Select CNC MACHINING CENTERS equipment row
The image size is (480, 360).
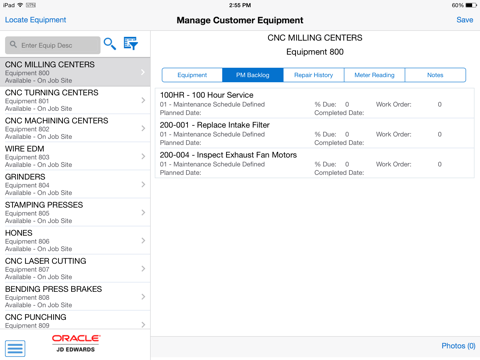[x=75, y=128]
